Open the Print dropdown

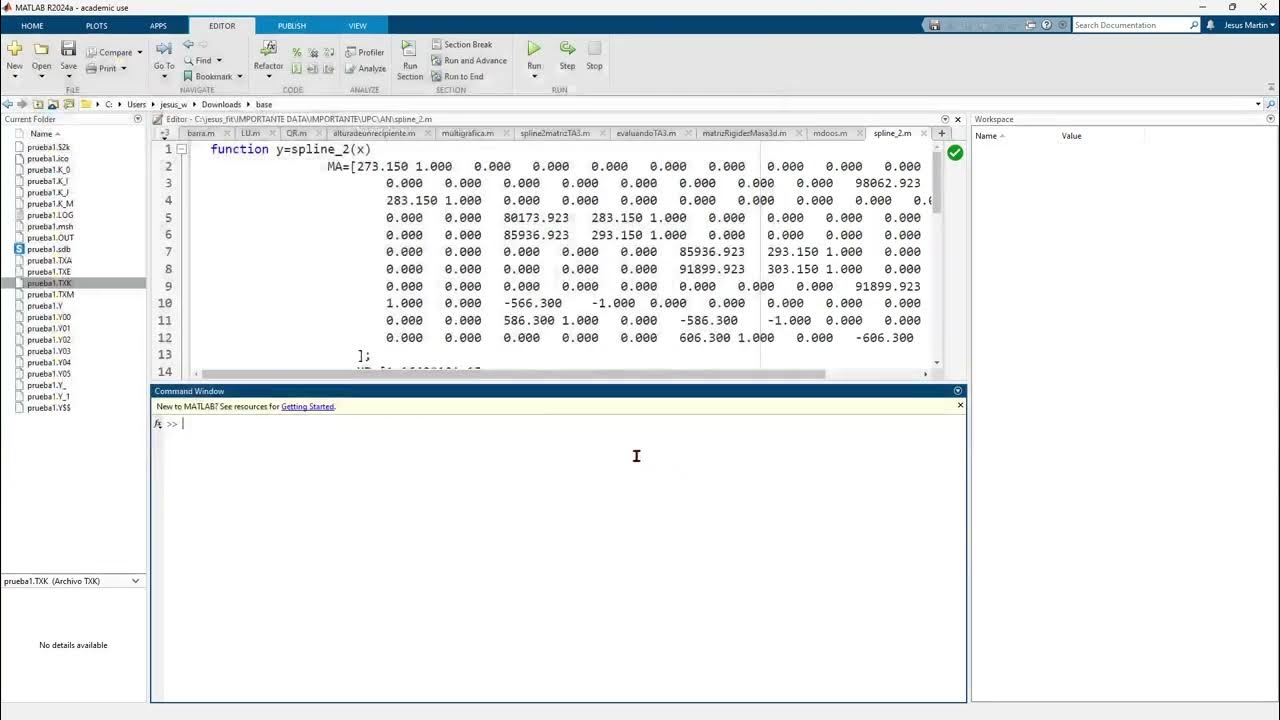point(123,69)
